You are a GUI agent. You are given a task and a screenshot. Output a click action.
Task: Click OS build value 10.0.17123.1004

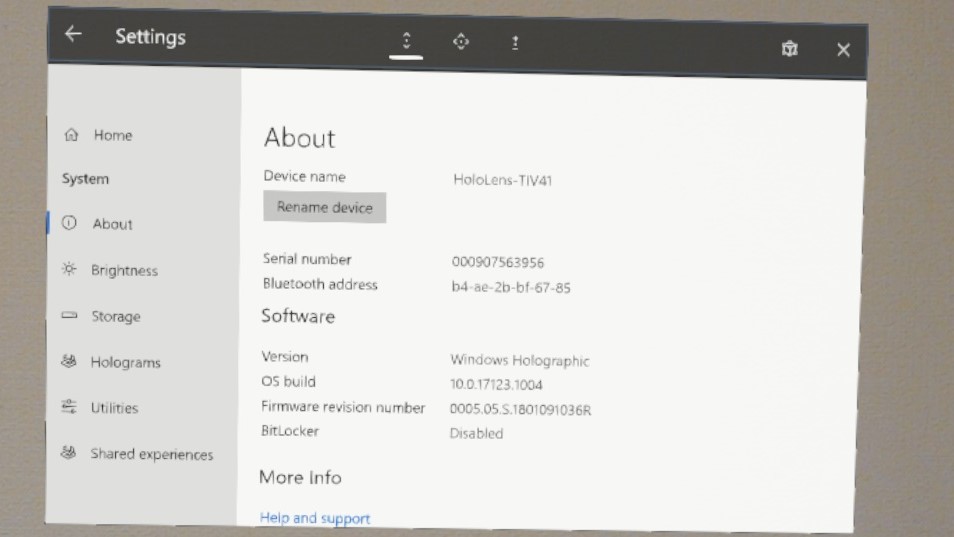tap(496, 384)
